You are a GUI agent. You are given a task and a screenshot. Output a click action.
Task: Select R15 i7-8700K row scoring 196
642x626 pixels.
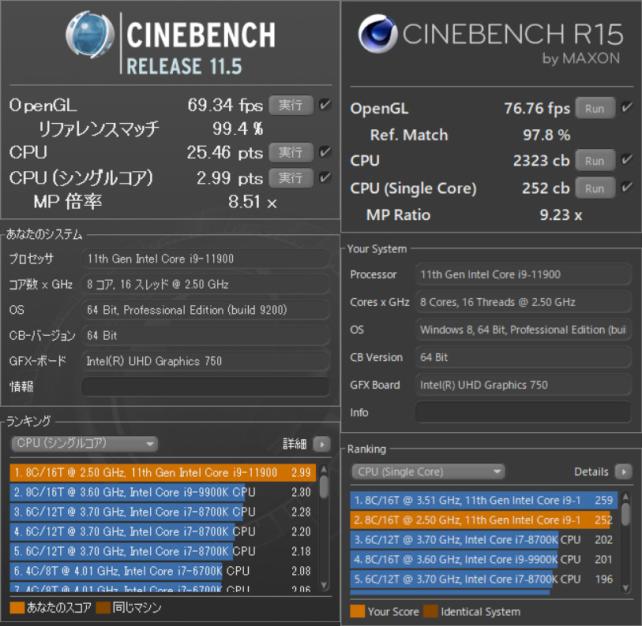tap(484, 579)
